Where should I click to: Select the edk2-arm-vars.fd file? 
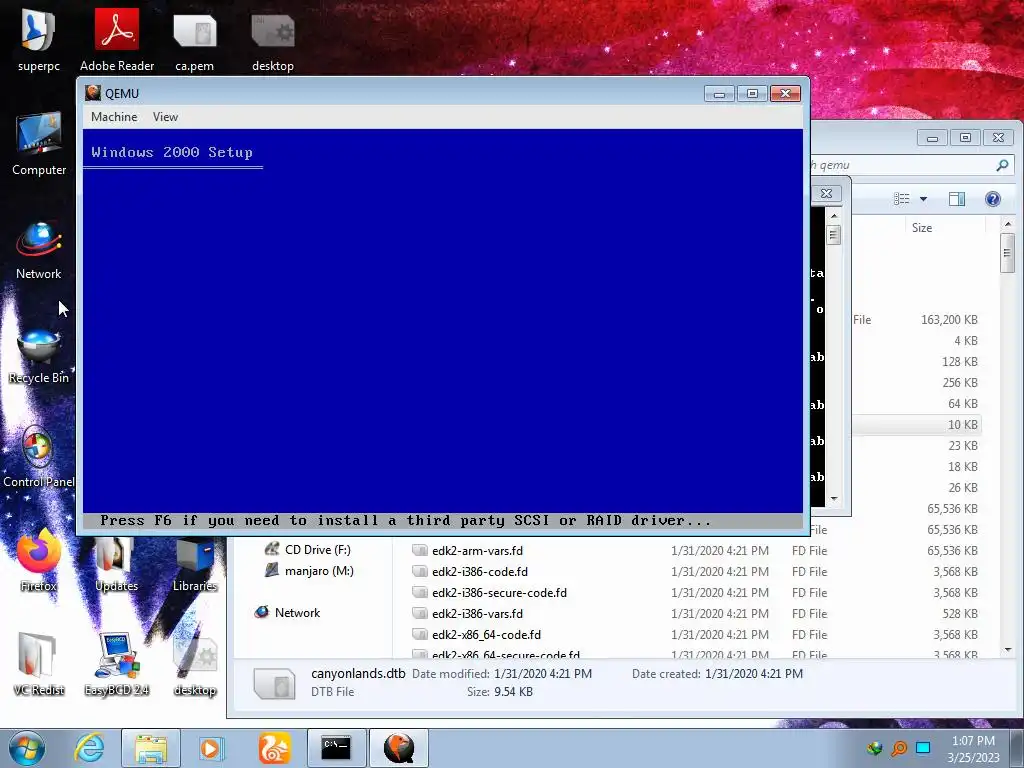click(477, 551)
